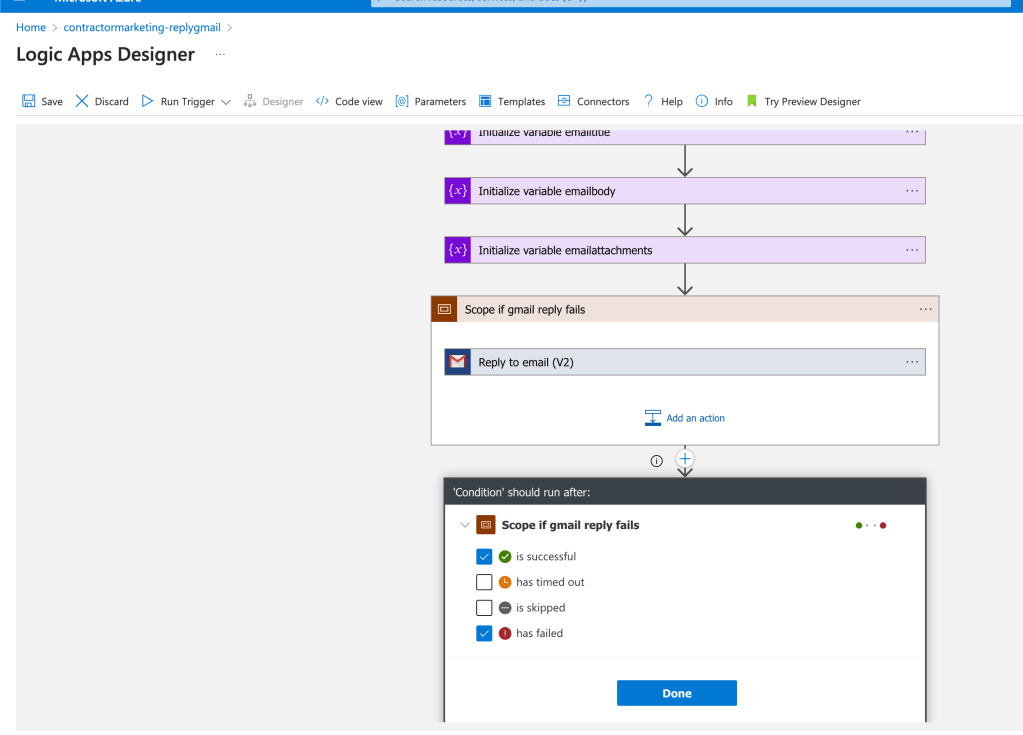Open the Run Trigger dropdown arrow

tap(226, 102)
